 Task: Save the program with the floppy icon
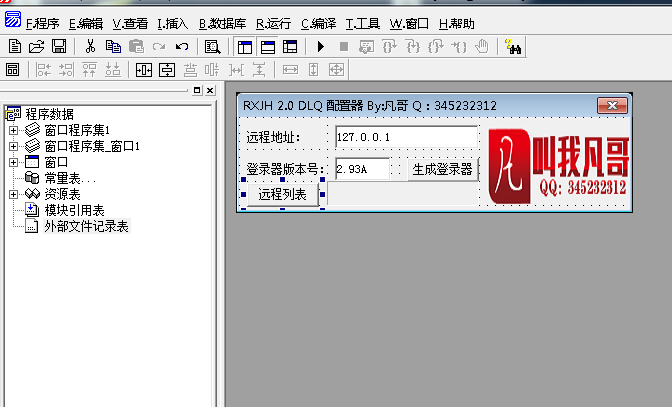point(58,46)
